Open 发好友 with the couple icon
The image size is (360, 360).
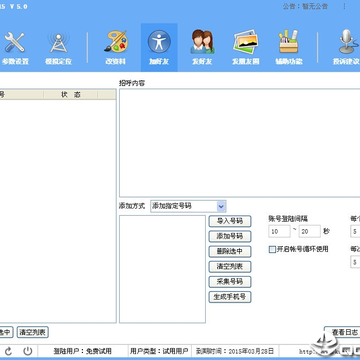tap(202, 48)
